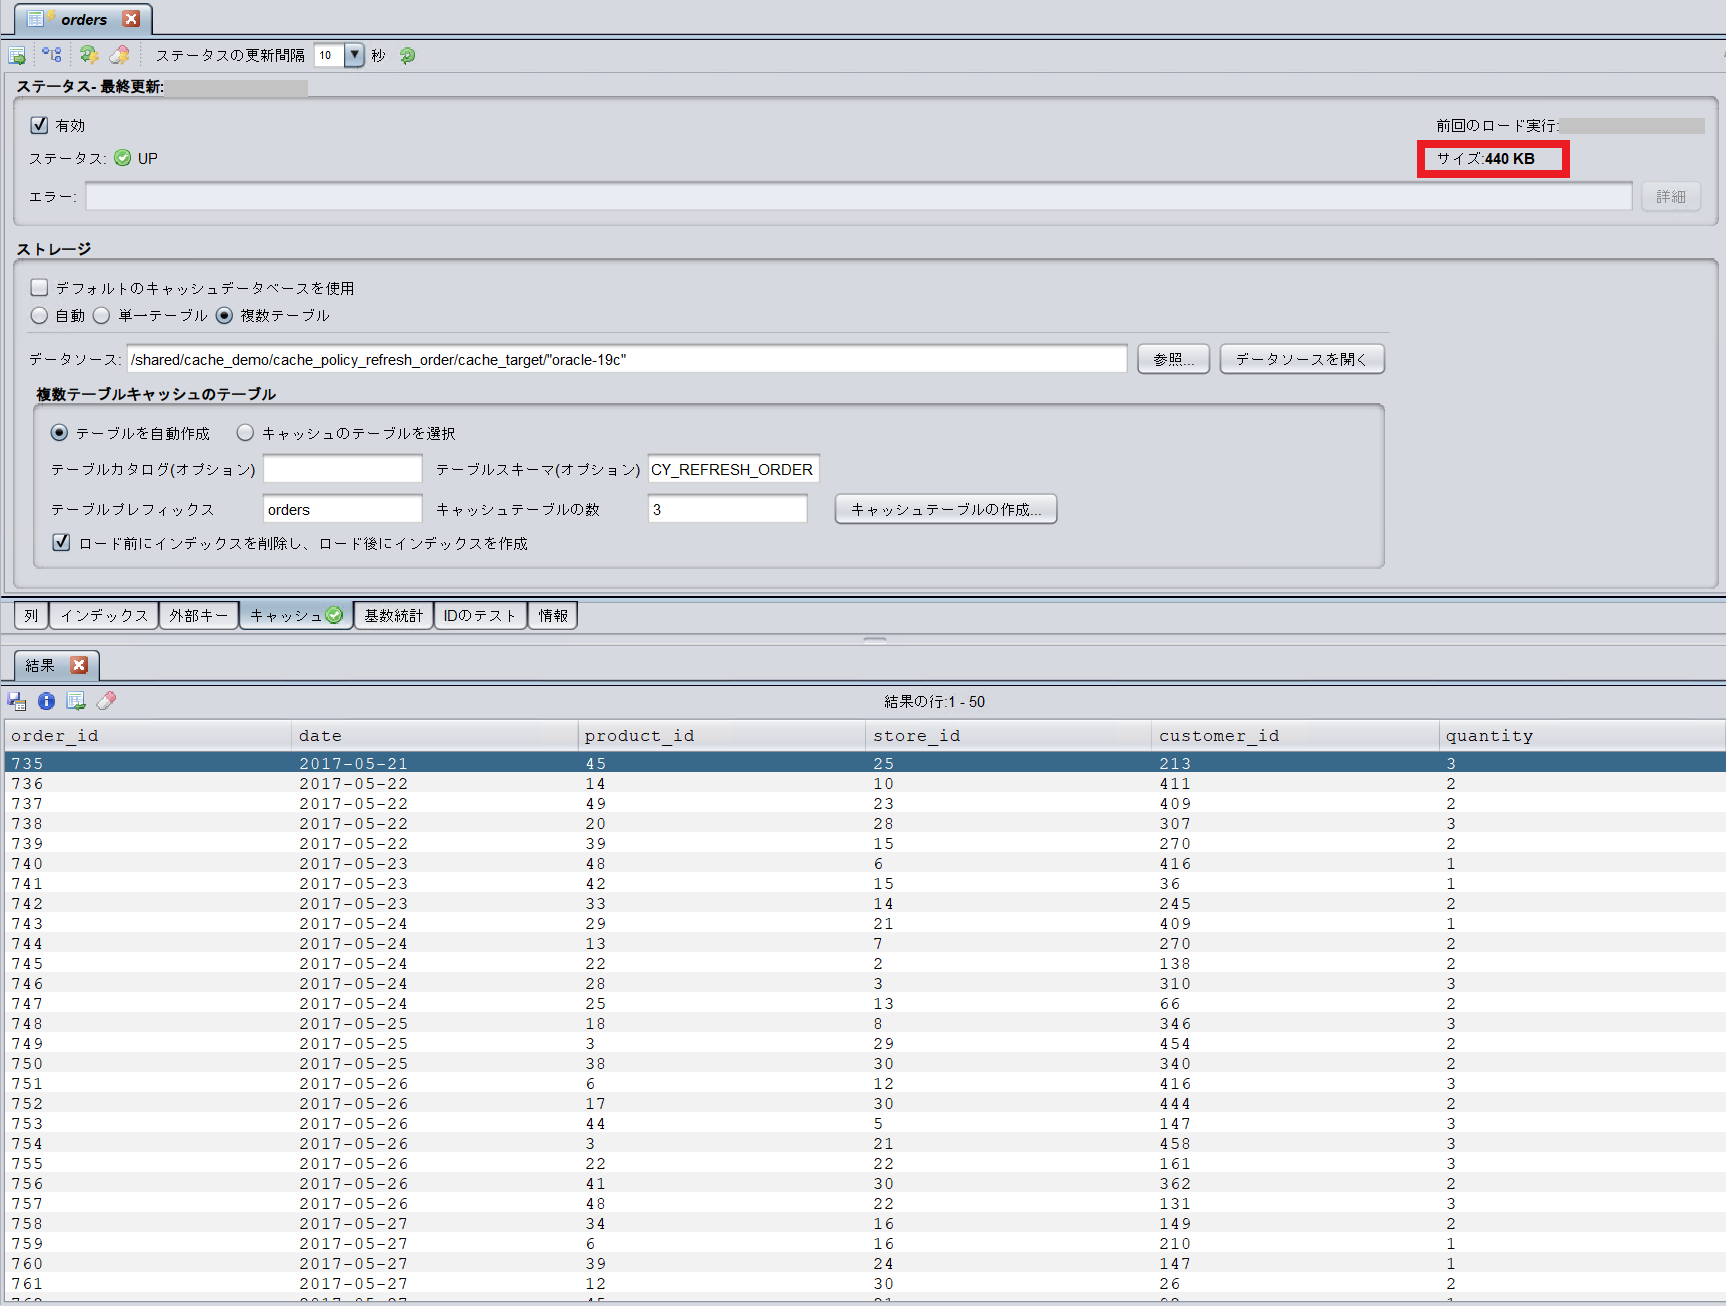Select キャッシュのテーブルを選択 radio button
The width and height of the screenshot is (1726, 1306).
245,433
